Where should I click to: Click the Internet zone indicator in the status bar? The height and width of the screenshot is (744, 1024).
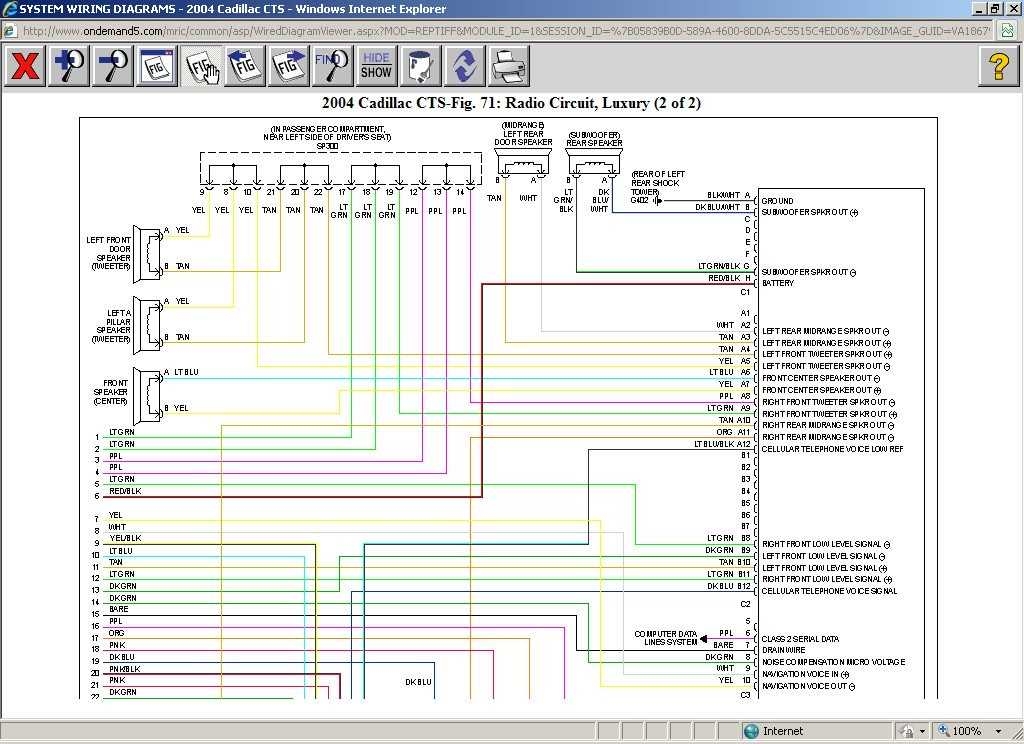click(775, 730)
